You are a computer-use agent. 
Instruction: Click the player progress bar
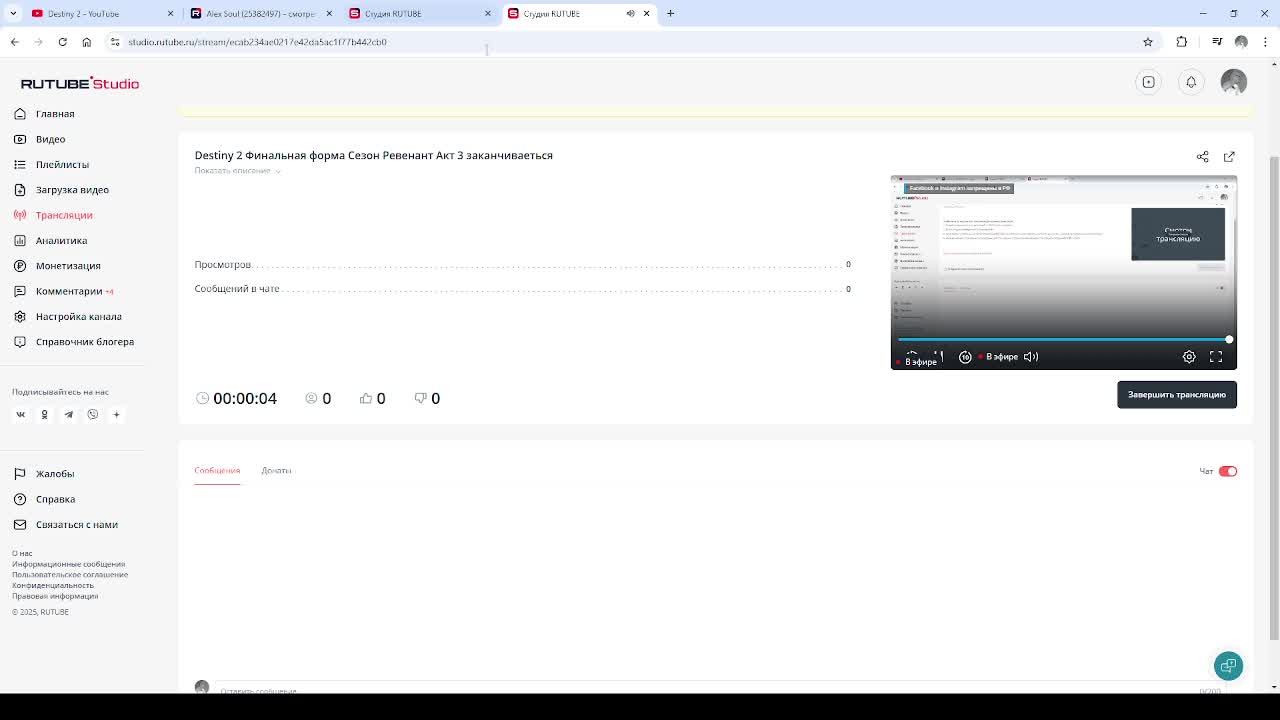pos(1064,340)
